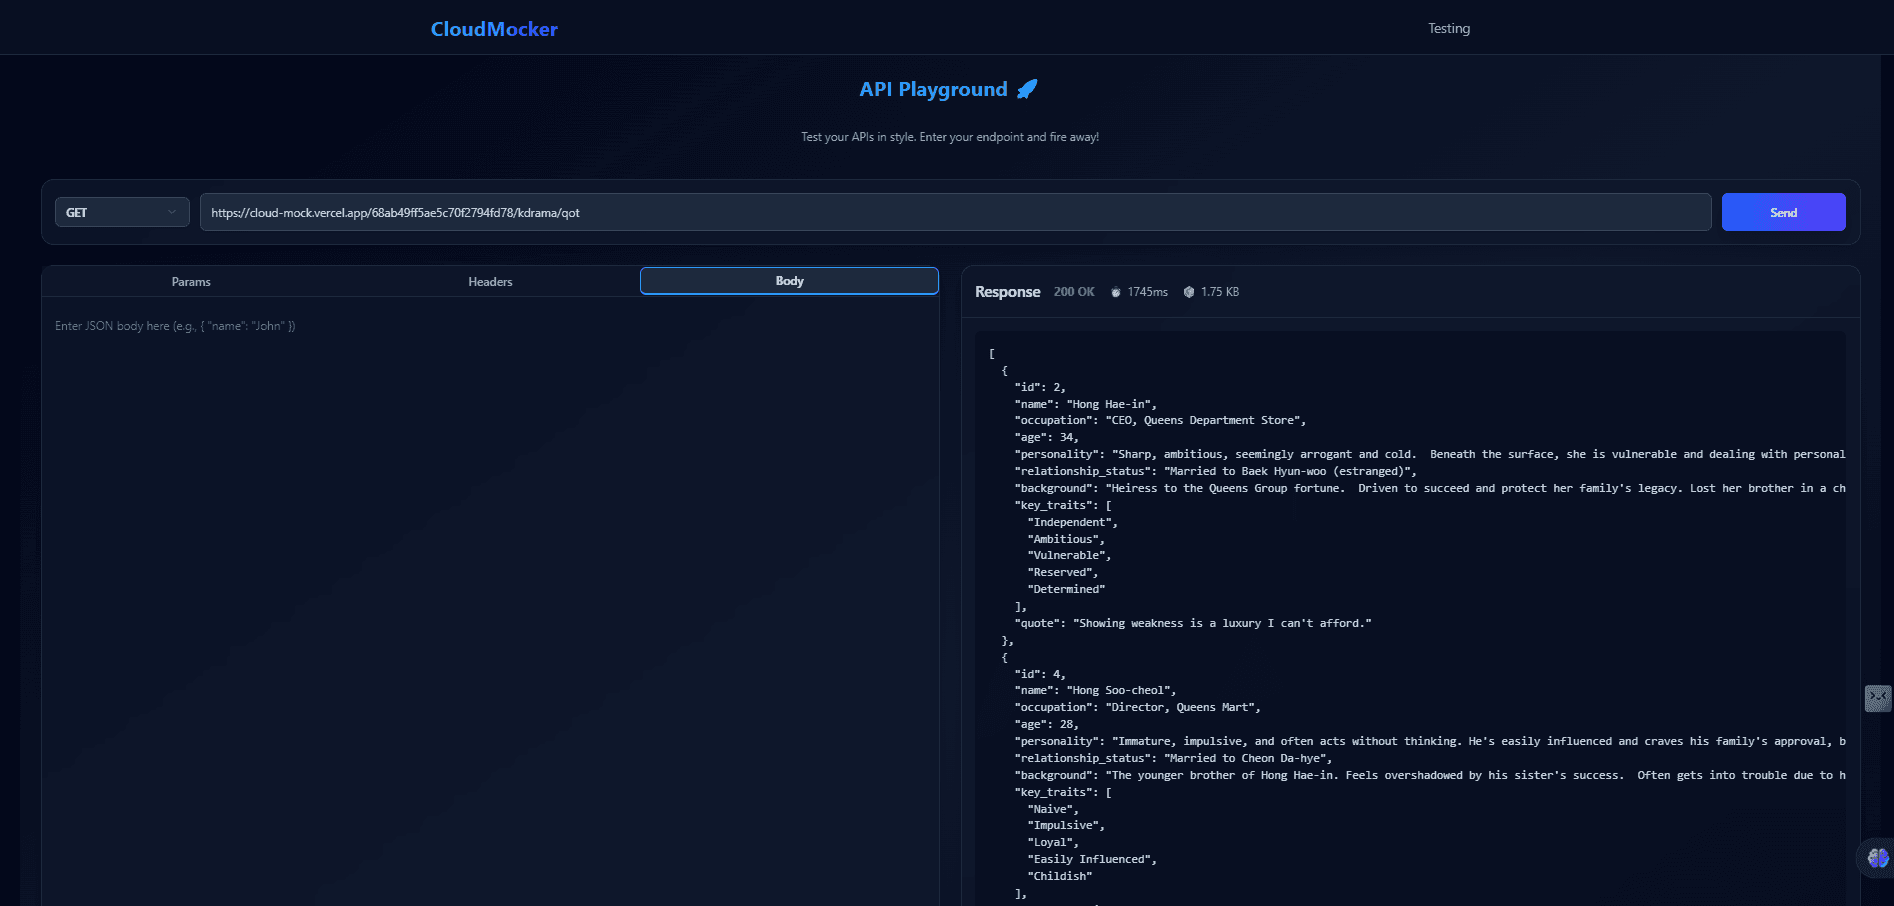Click the rocket icon beside API Playground title
The image size is (1894, 906).
pyautogui.click(x=1028, y=88)
